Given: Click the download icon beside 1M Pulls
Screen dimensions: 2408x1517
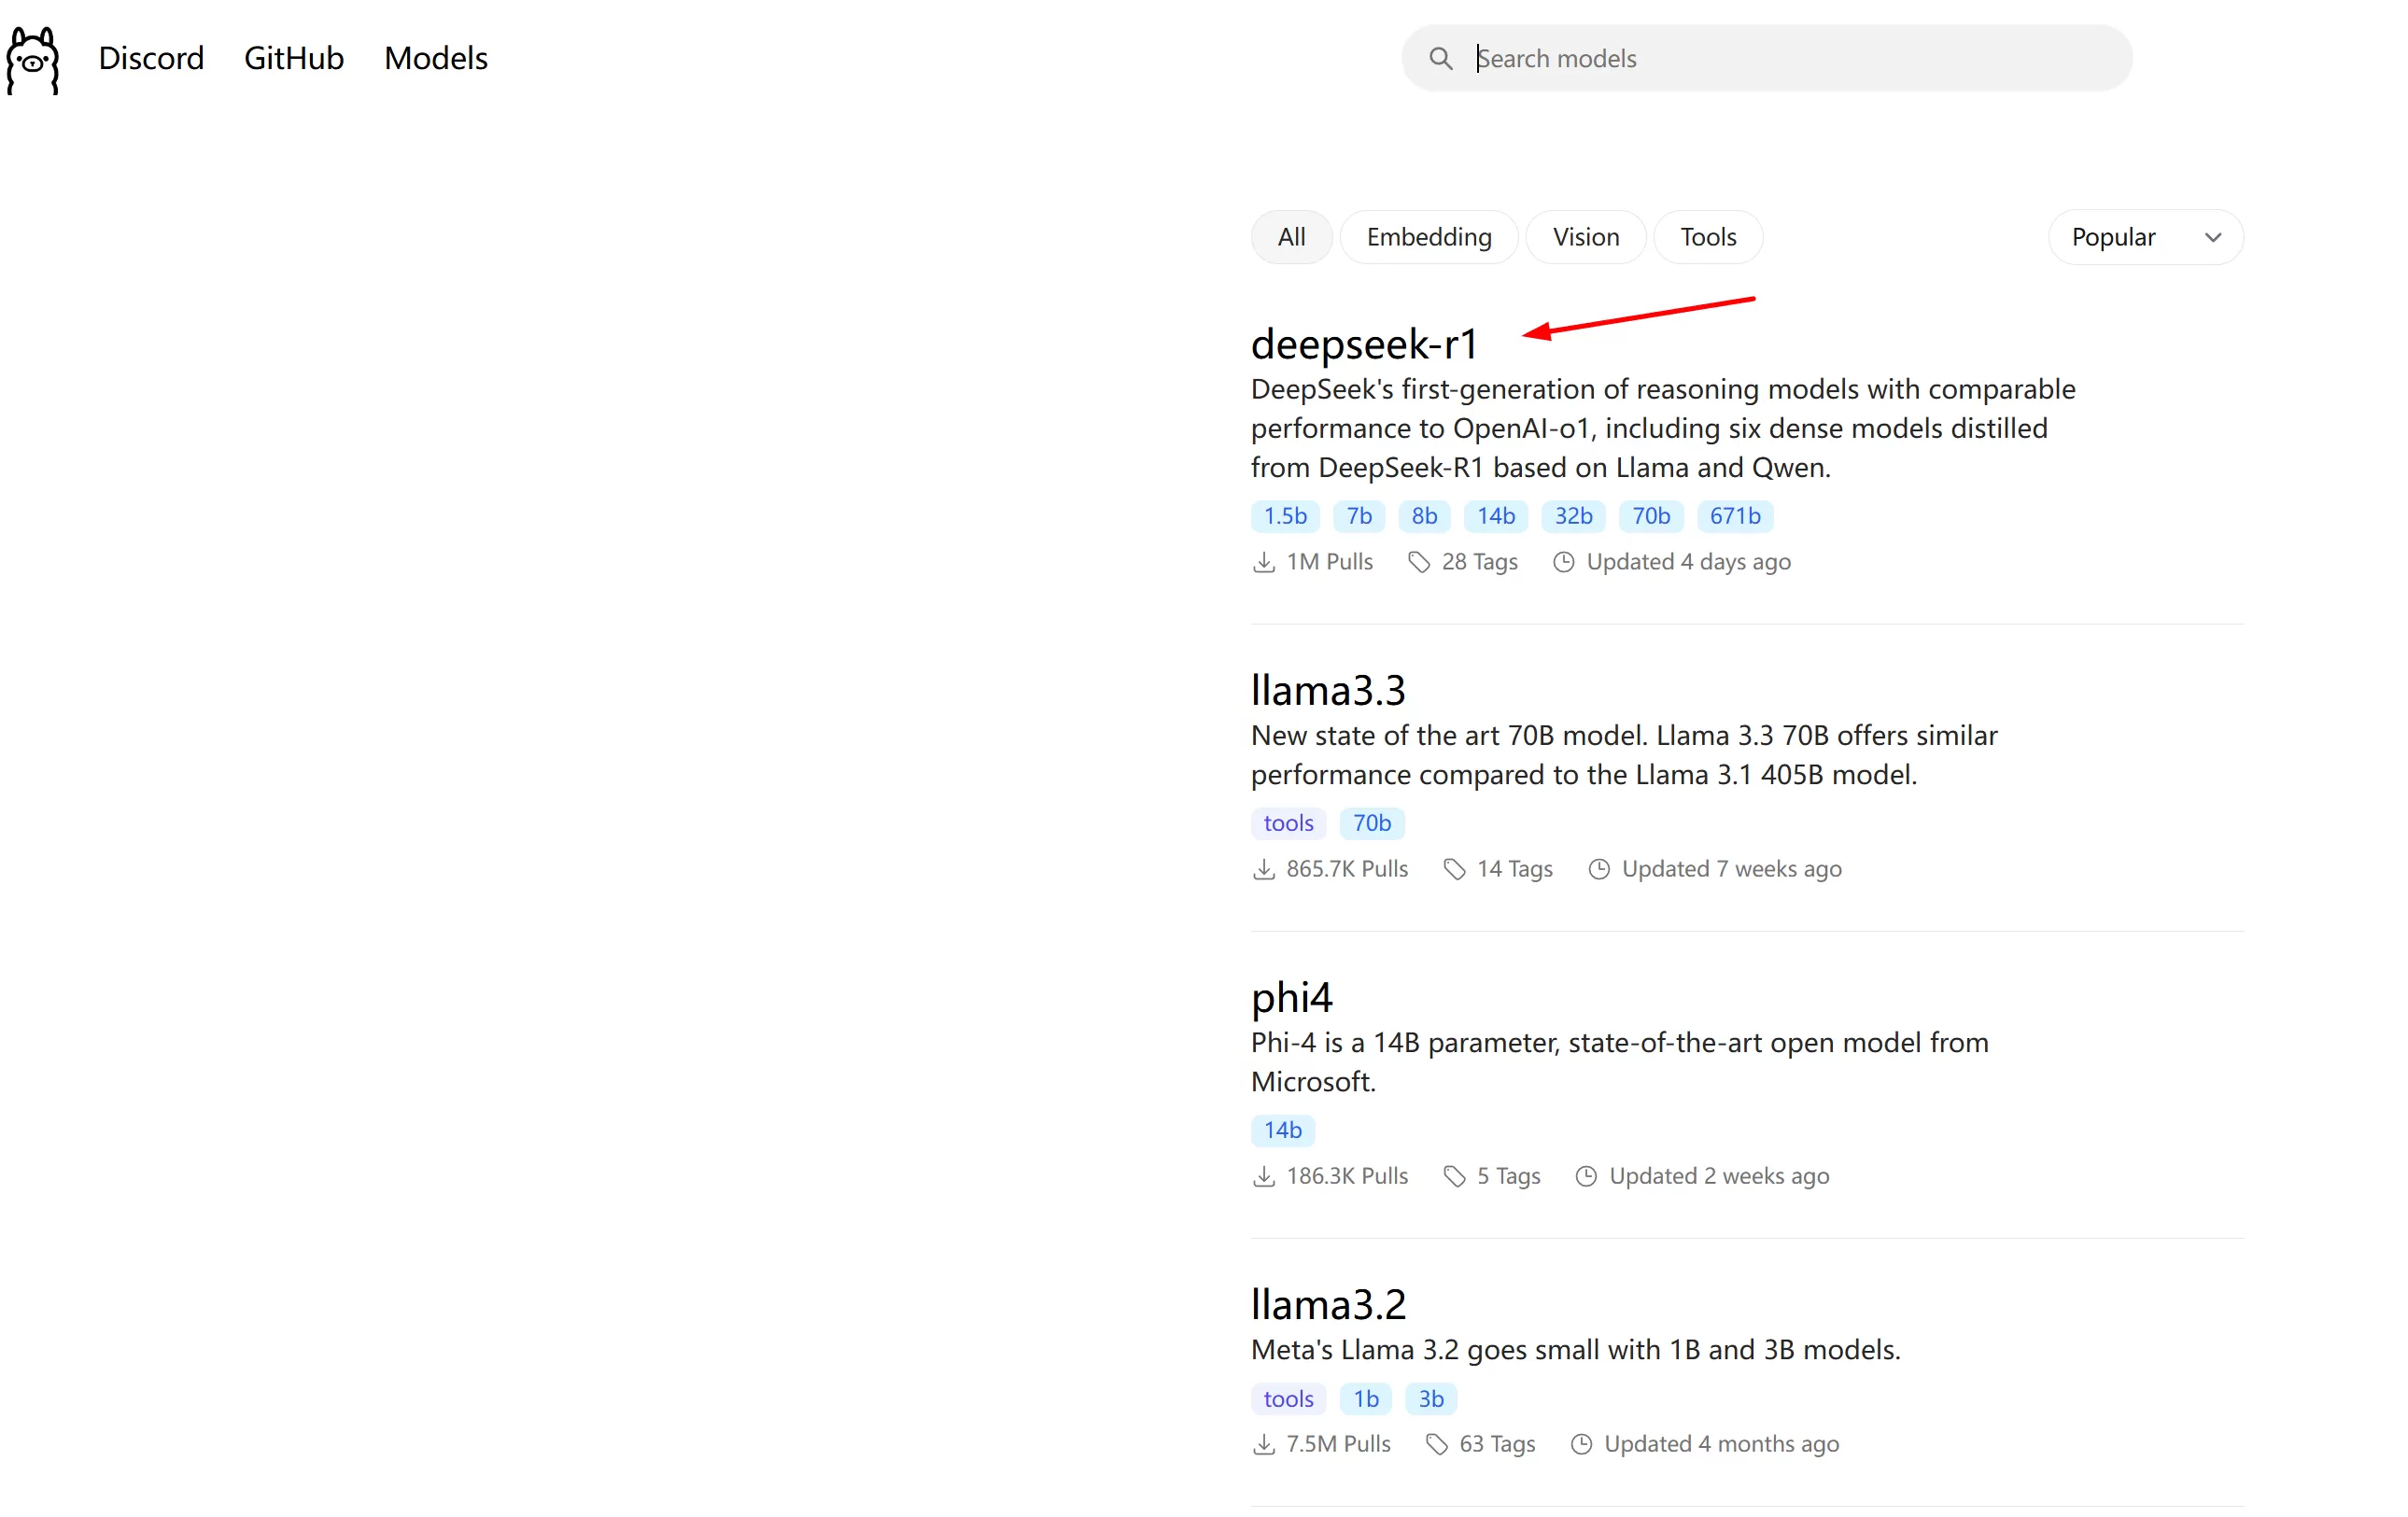Looking at the screenshot, I should (1264, 562).
